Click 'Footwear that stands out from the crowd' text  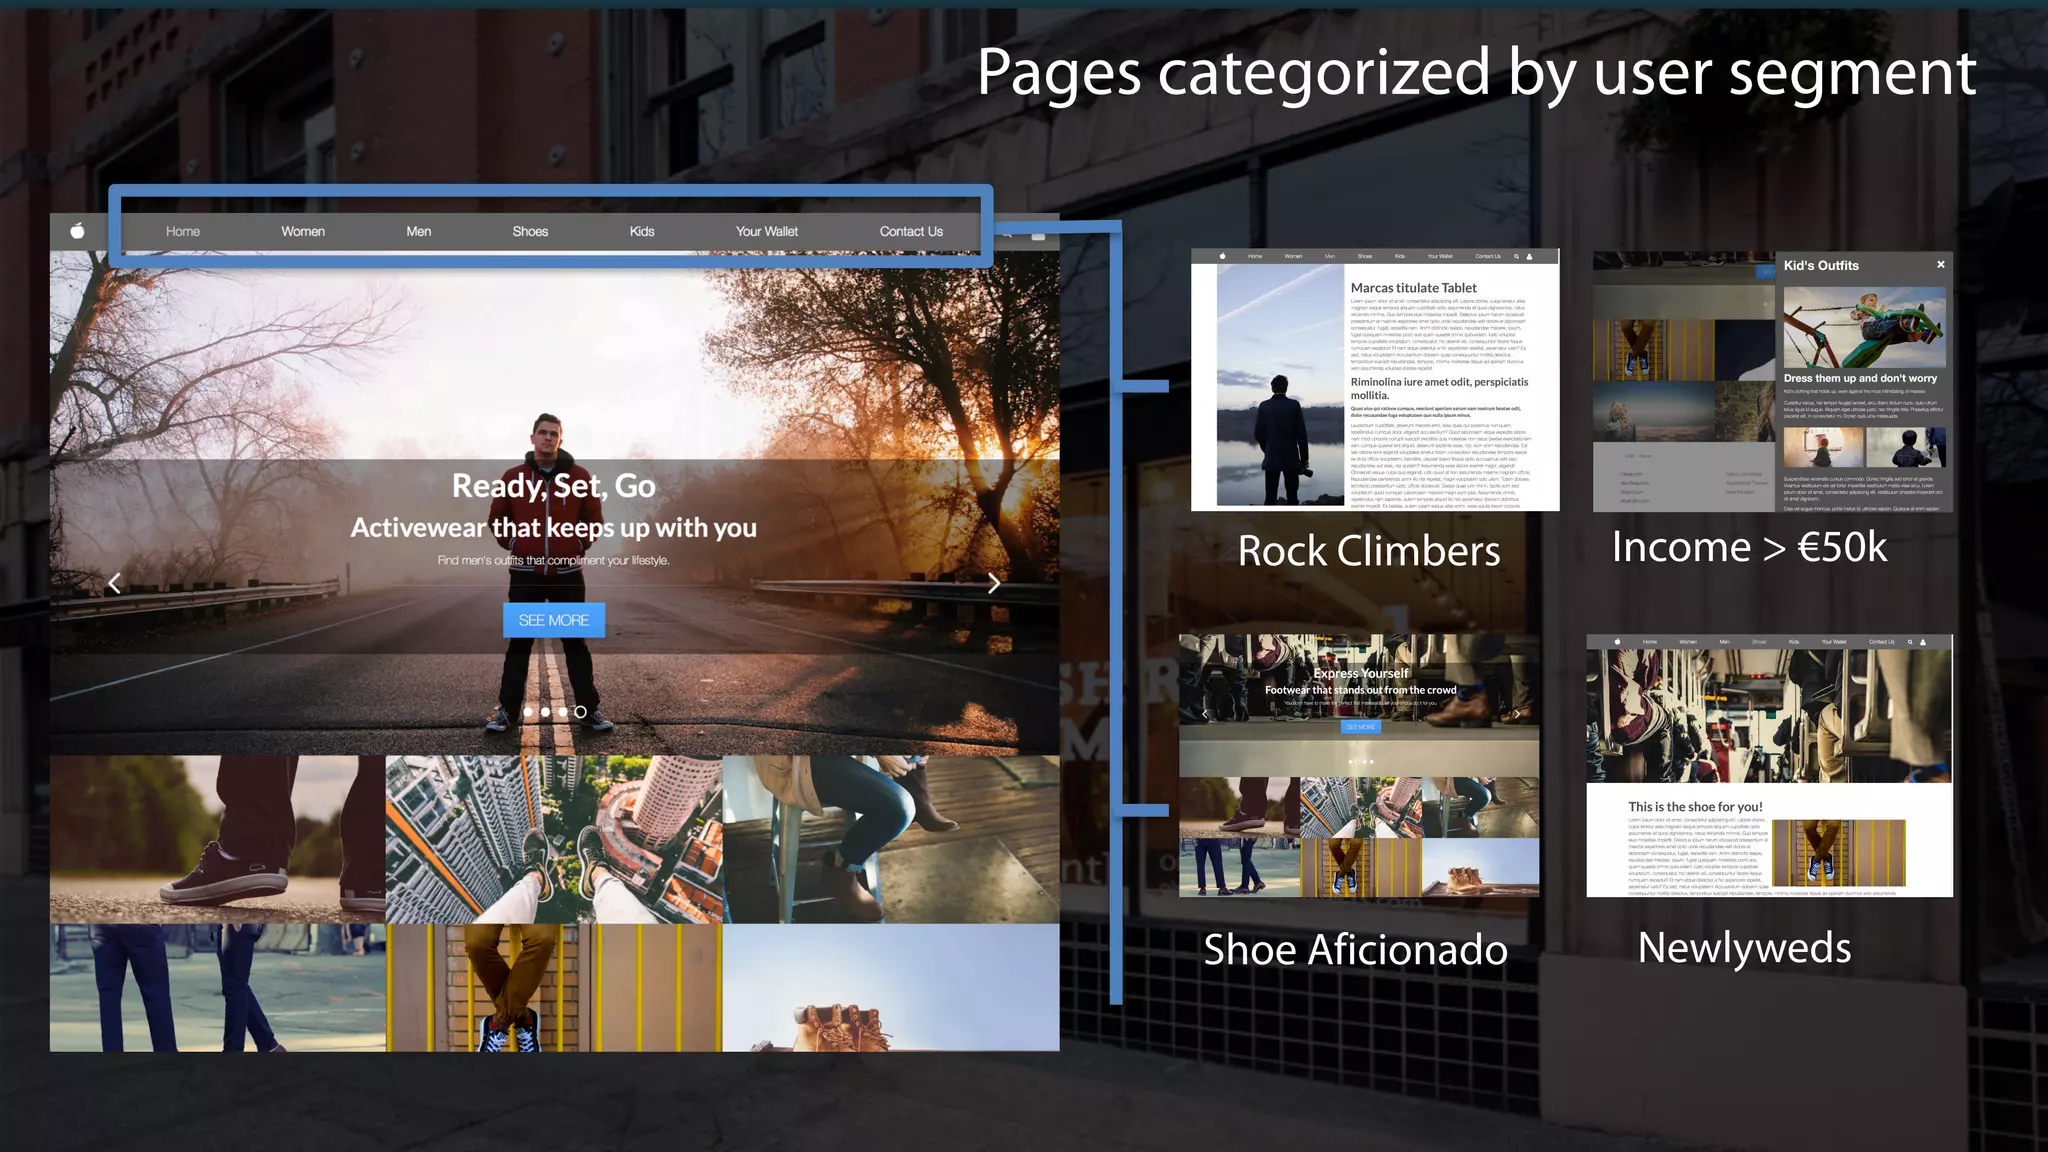pyautogui.click(x=1360, y=690)
